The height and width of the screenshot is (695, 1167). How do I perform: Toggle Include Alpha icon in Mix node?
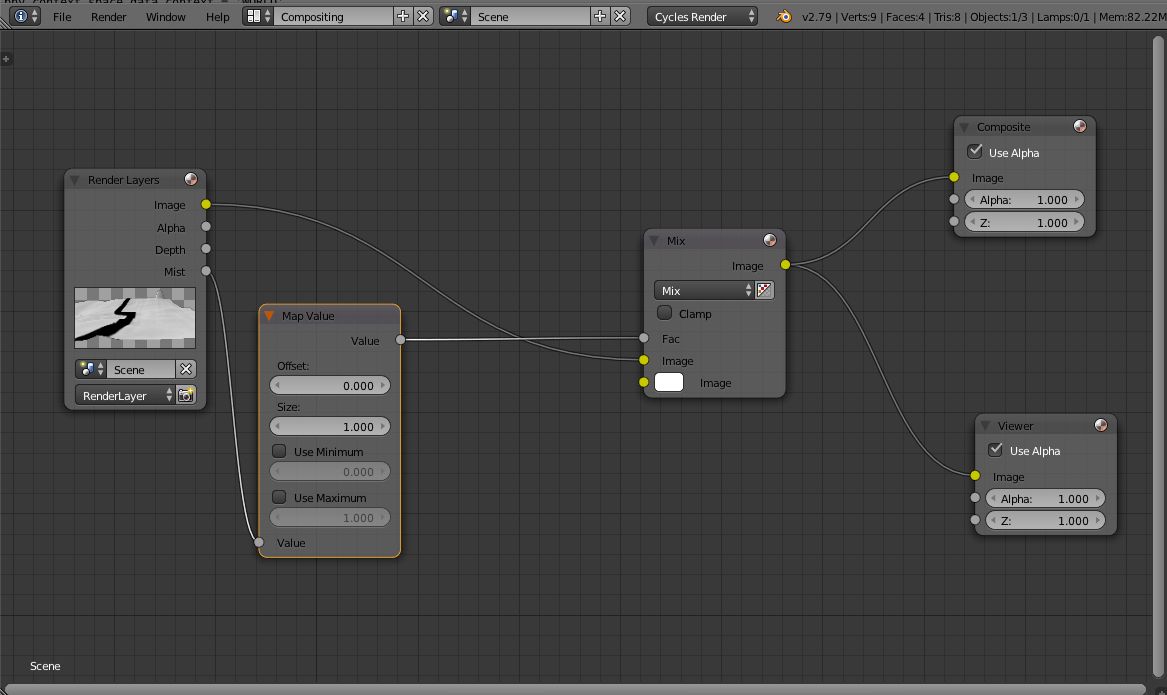[x=764, y=290]
